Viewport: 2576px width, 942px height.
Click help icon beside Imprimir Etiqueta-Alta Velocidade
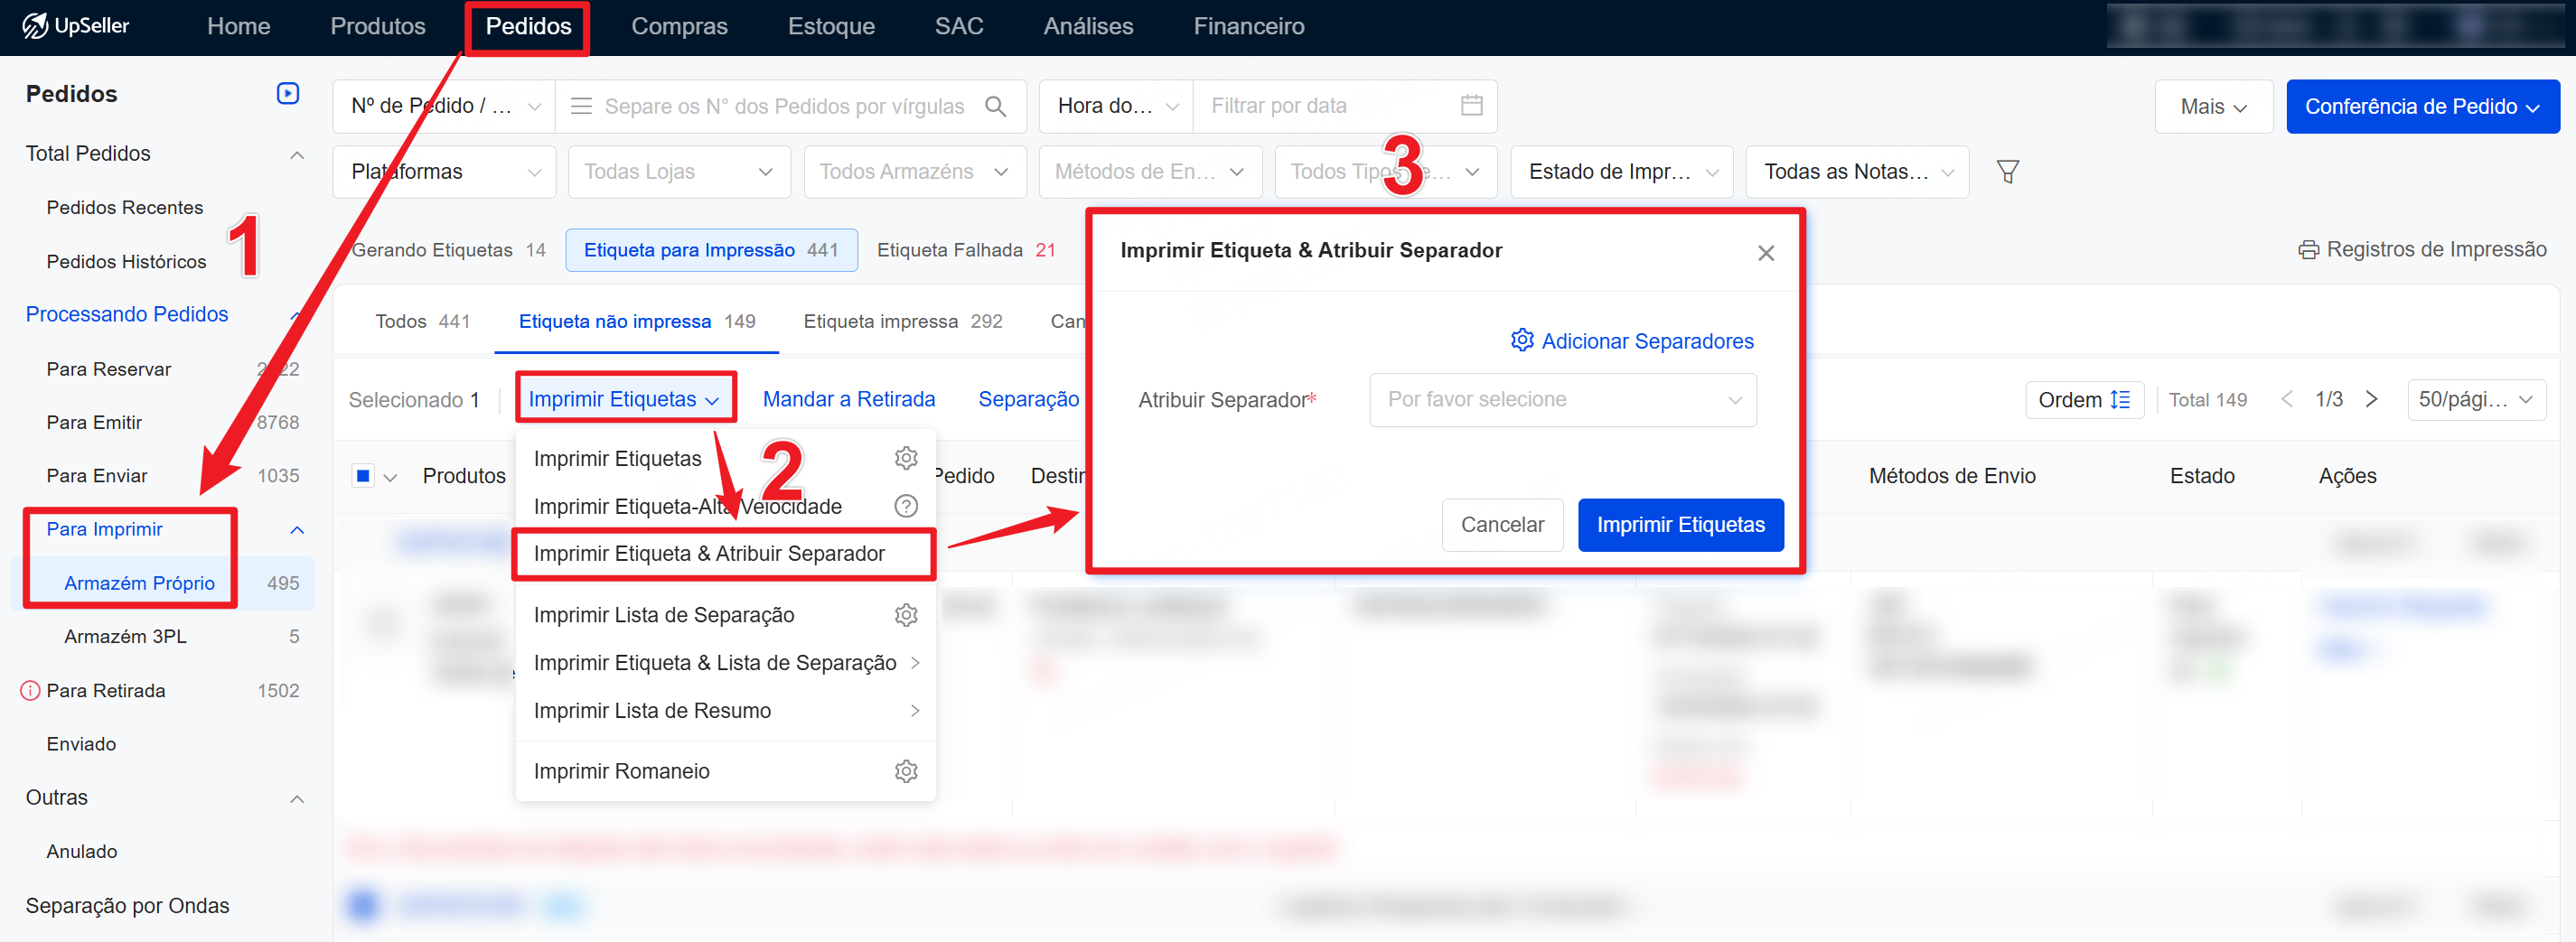[x=905, y=506]
